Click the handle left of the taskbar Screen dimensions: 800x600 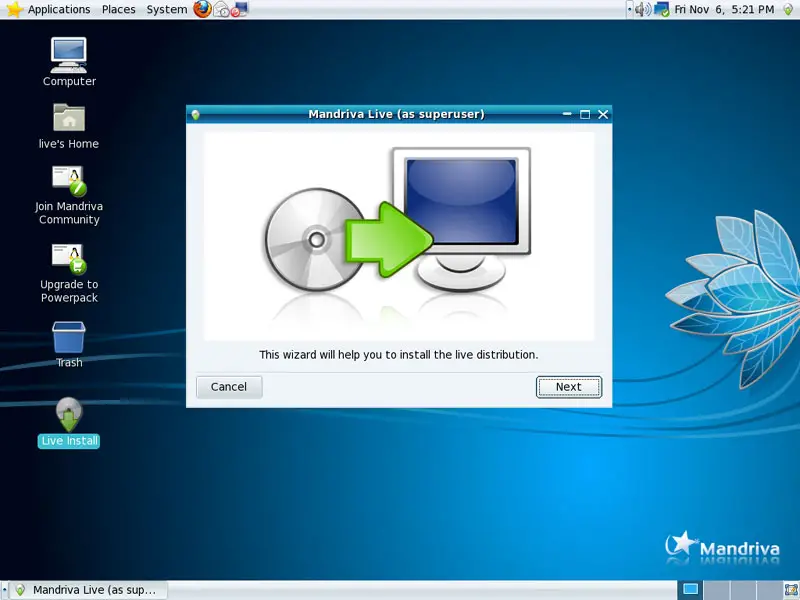click(4, 590)
